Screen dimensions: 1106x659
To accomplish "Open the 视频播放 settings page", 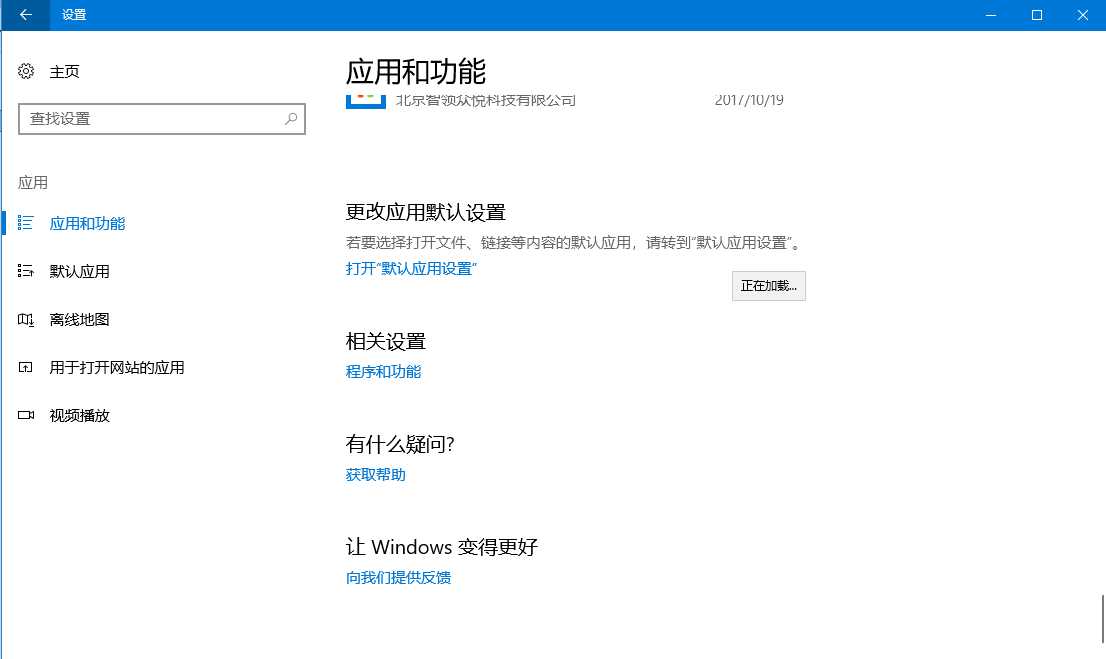I will [78, 415].
